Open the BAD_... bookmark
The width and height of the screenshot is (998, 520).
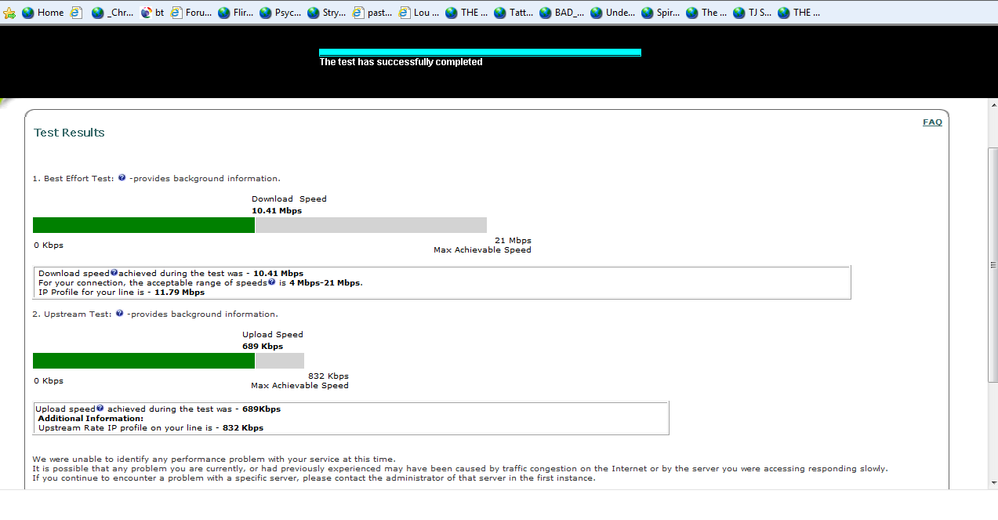562,13
